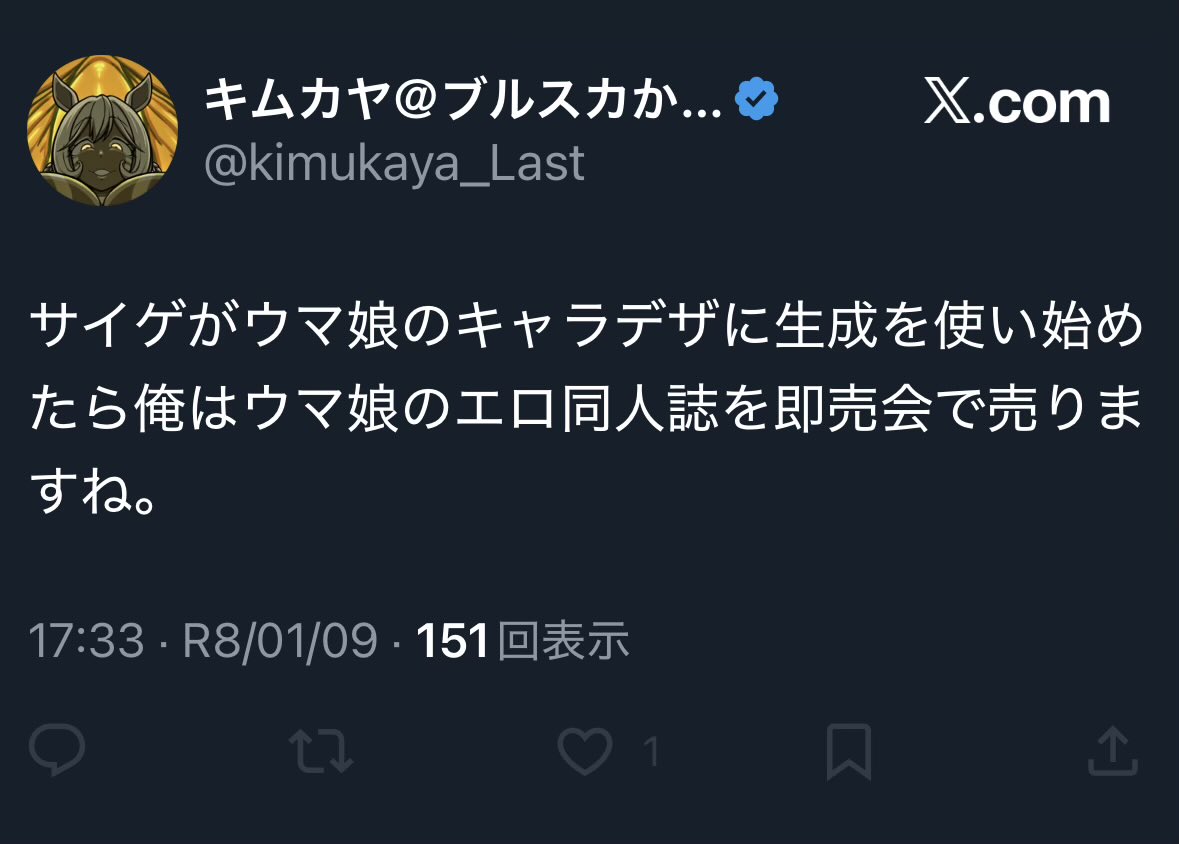Click the 17:33 timestamp
The image size is (1179, 844).
point(87,641)
